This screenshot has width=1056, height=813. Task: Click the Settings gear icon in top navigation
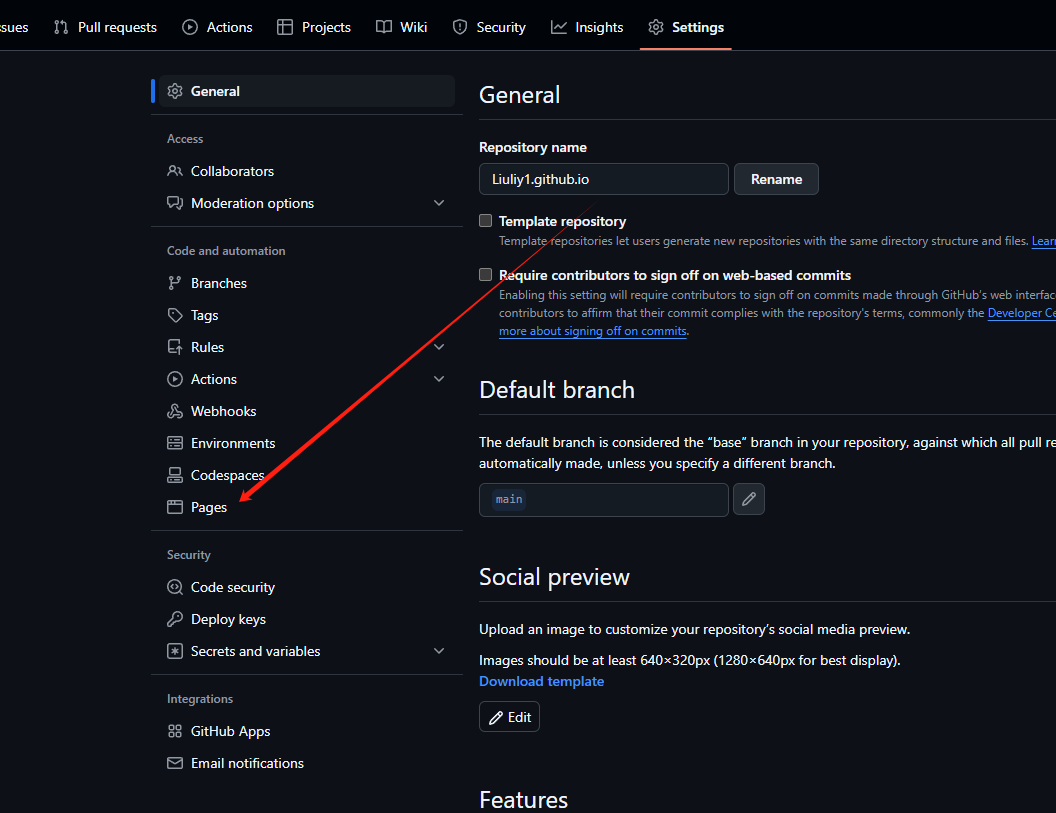coord(656,27)
